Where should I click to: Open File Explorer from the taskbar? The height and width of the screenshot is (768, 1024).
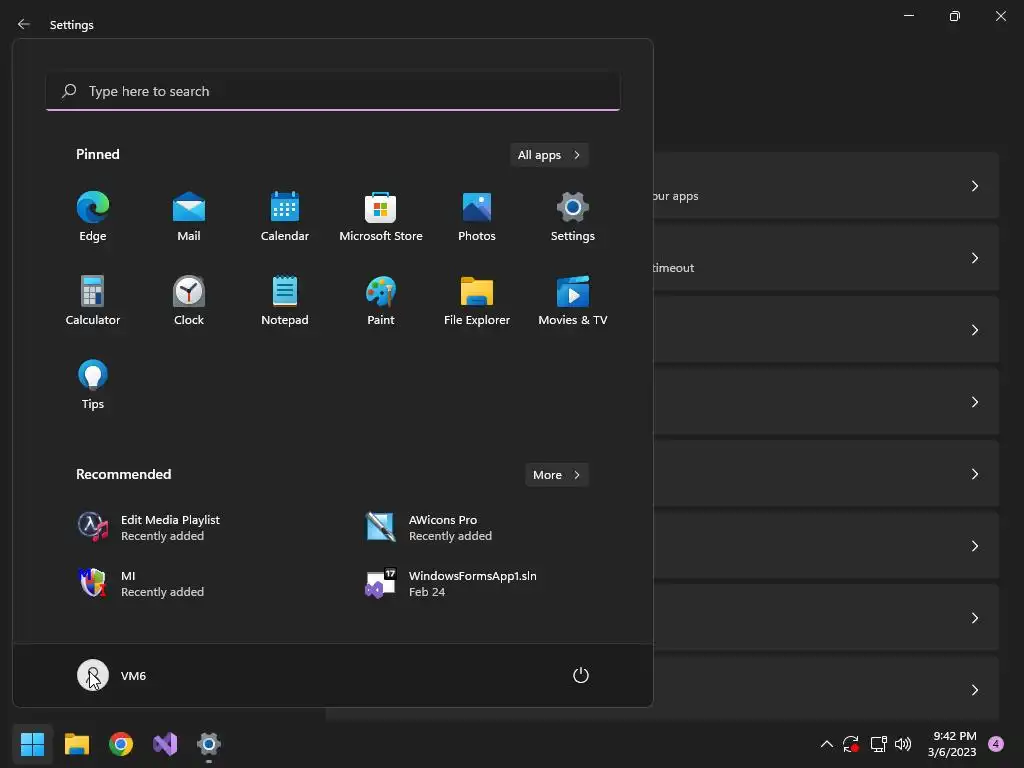coord(77,744)
